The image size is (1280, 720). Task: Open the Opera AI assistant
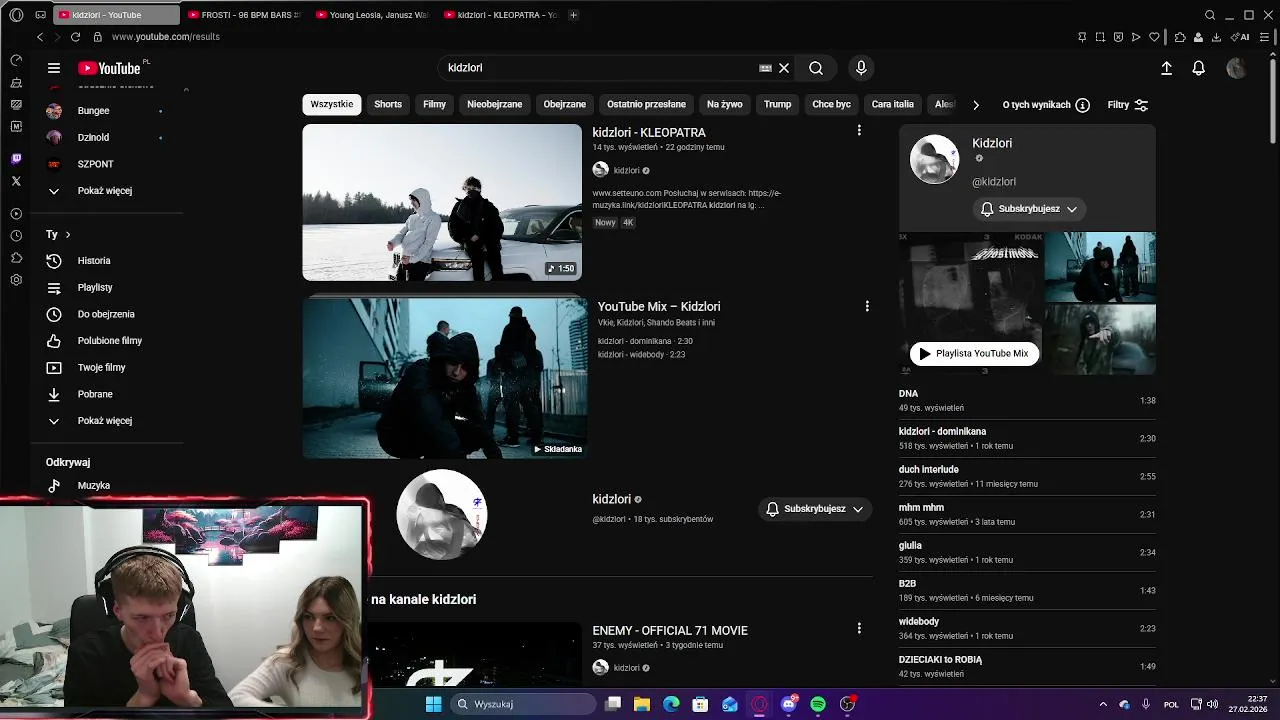tap(1240, 37)
